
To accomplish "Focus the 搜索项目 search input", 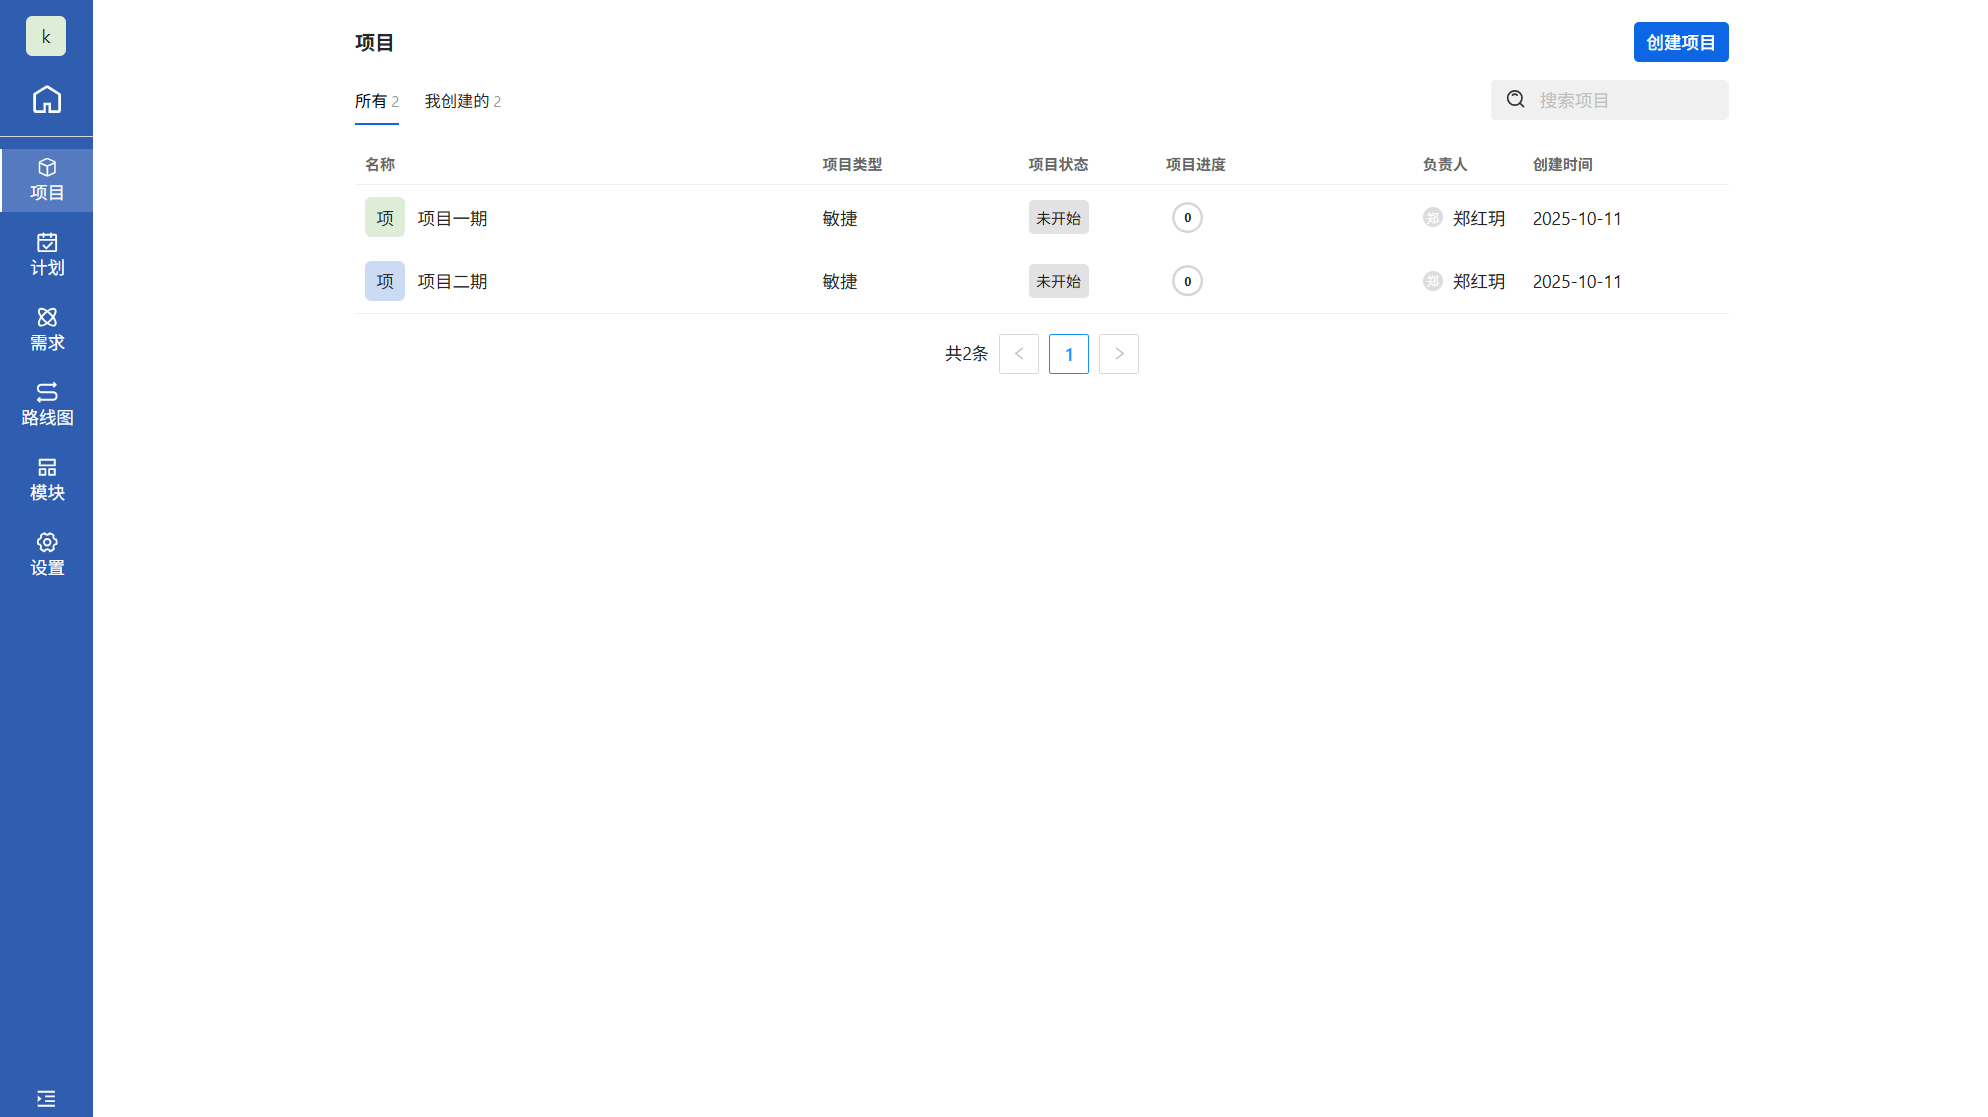I will [x=1626, y=100].
